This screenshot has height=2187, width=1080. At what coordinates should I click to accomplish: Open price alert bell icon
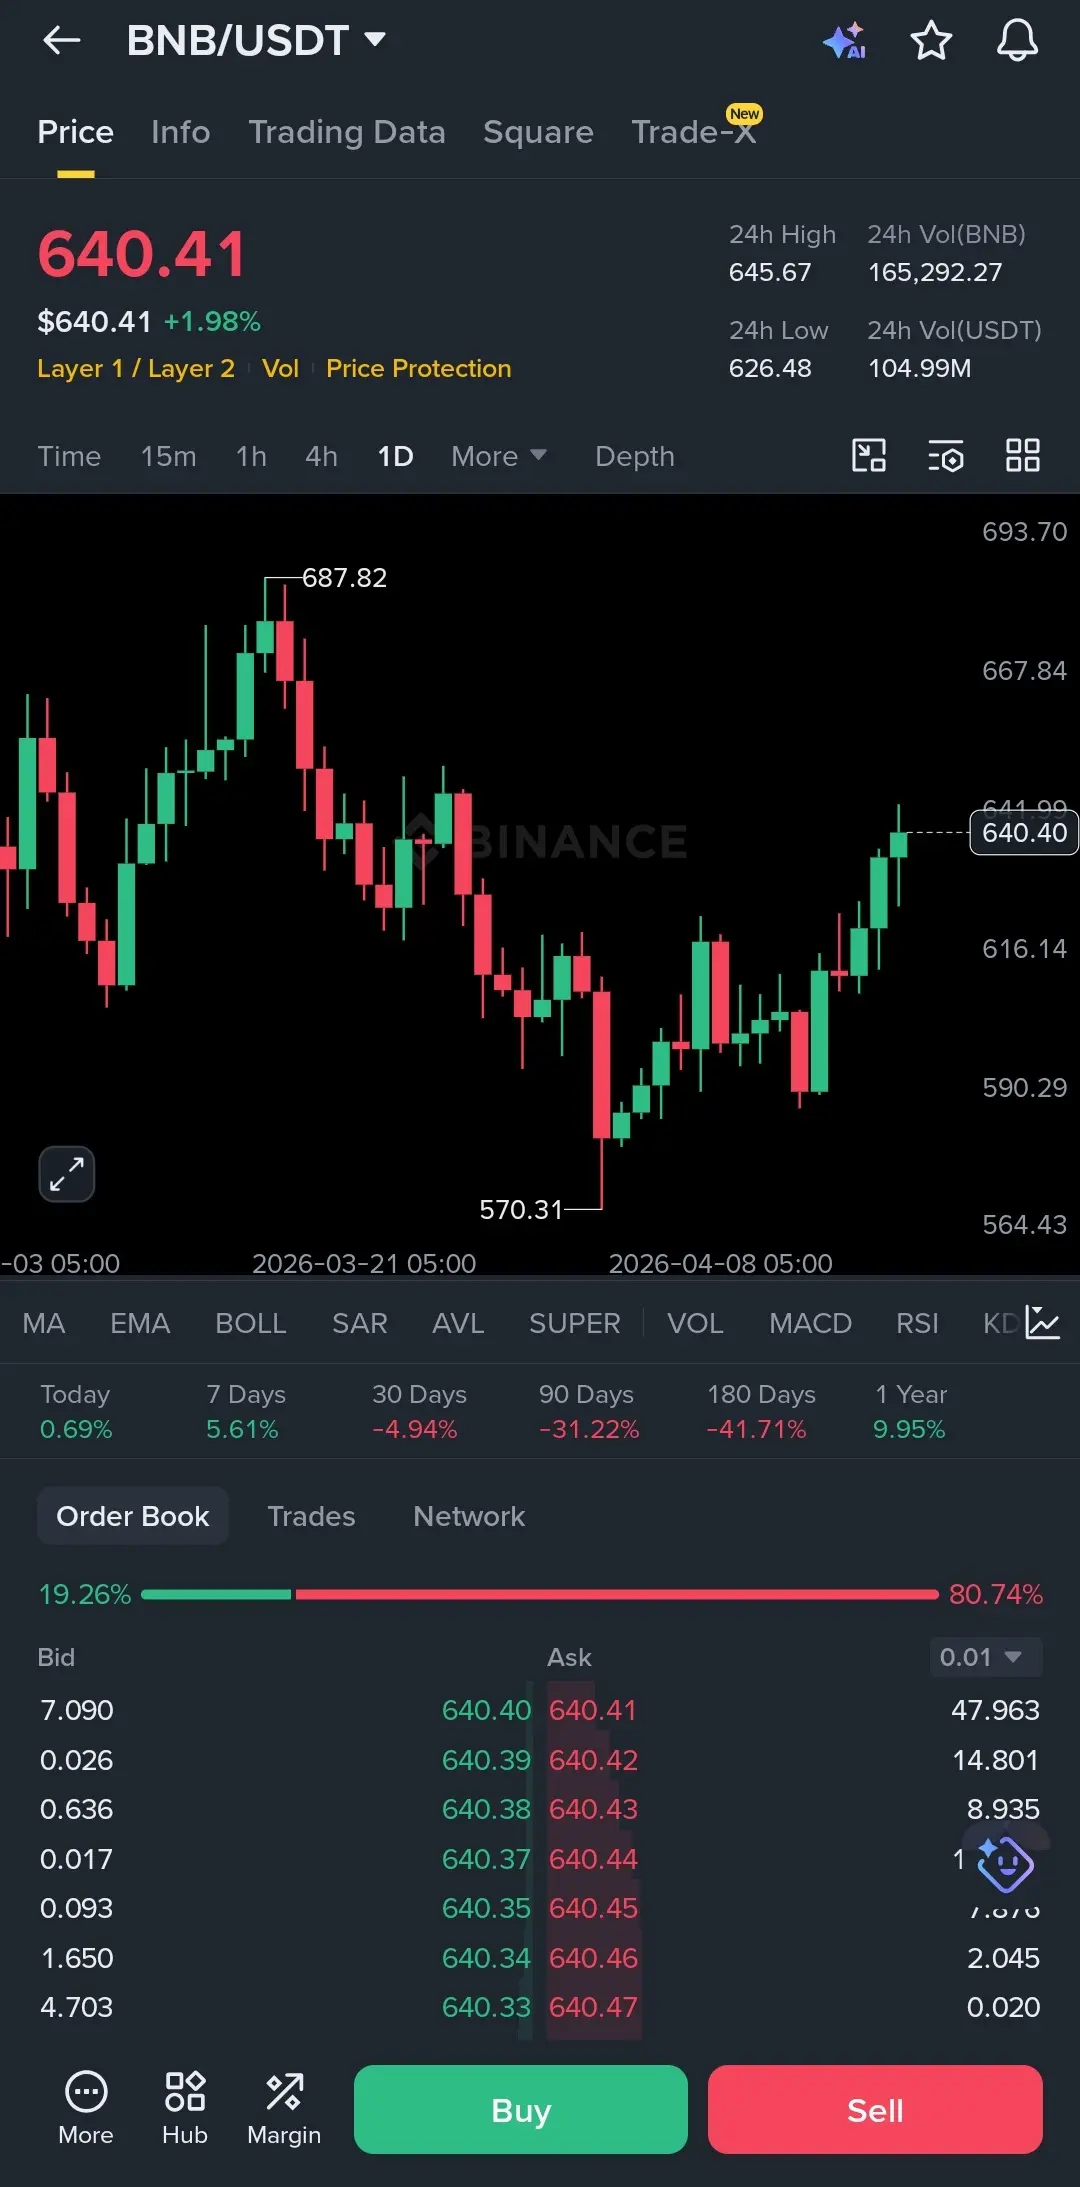1017,40
